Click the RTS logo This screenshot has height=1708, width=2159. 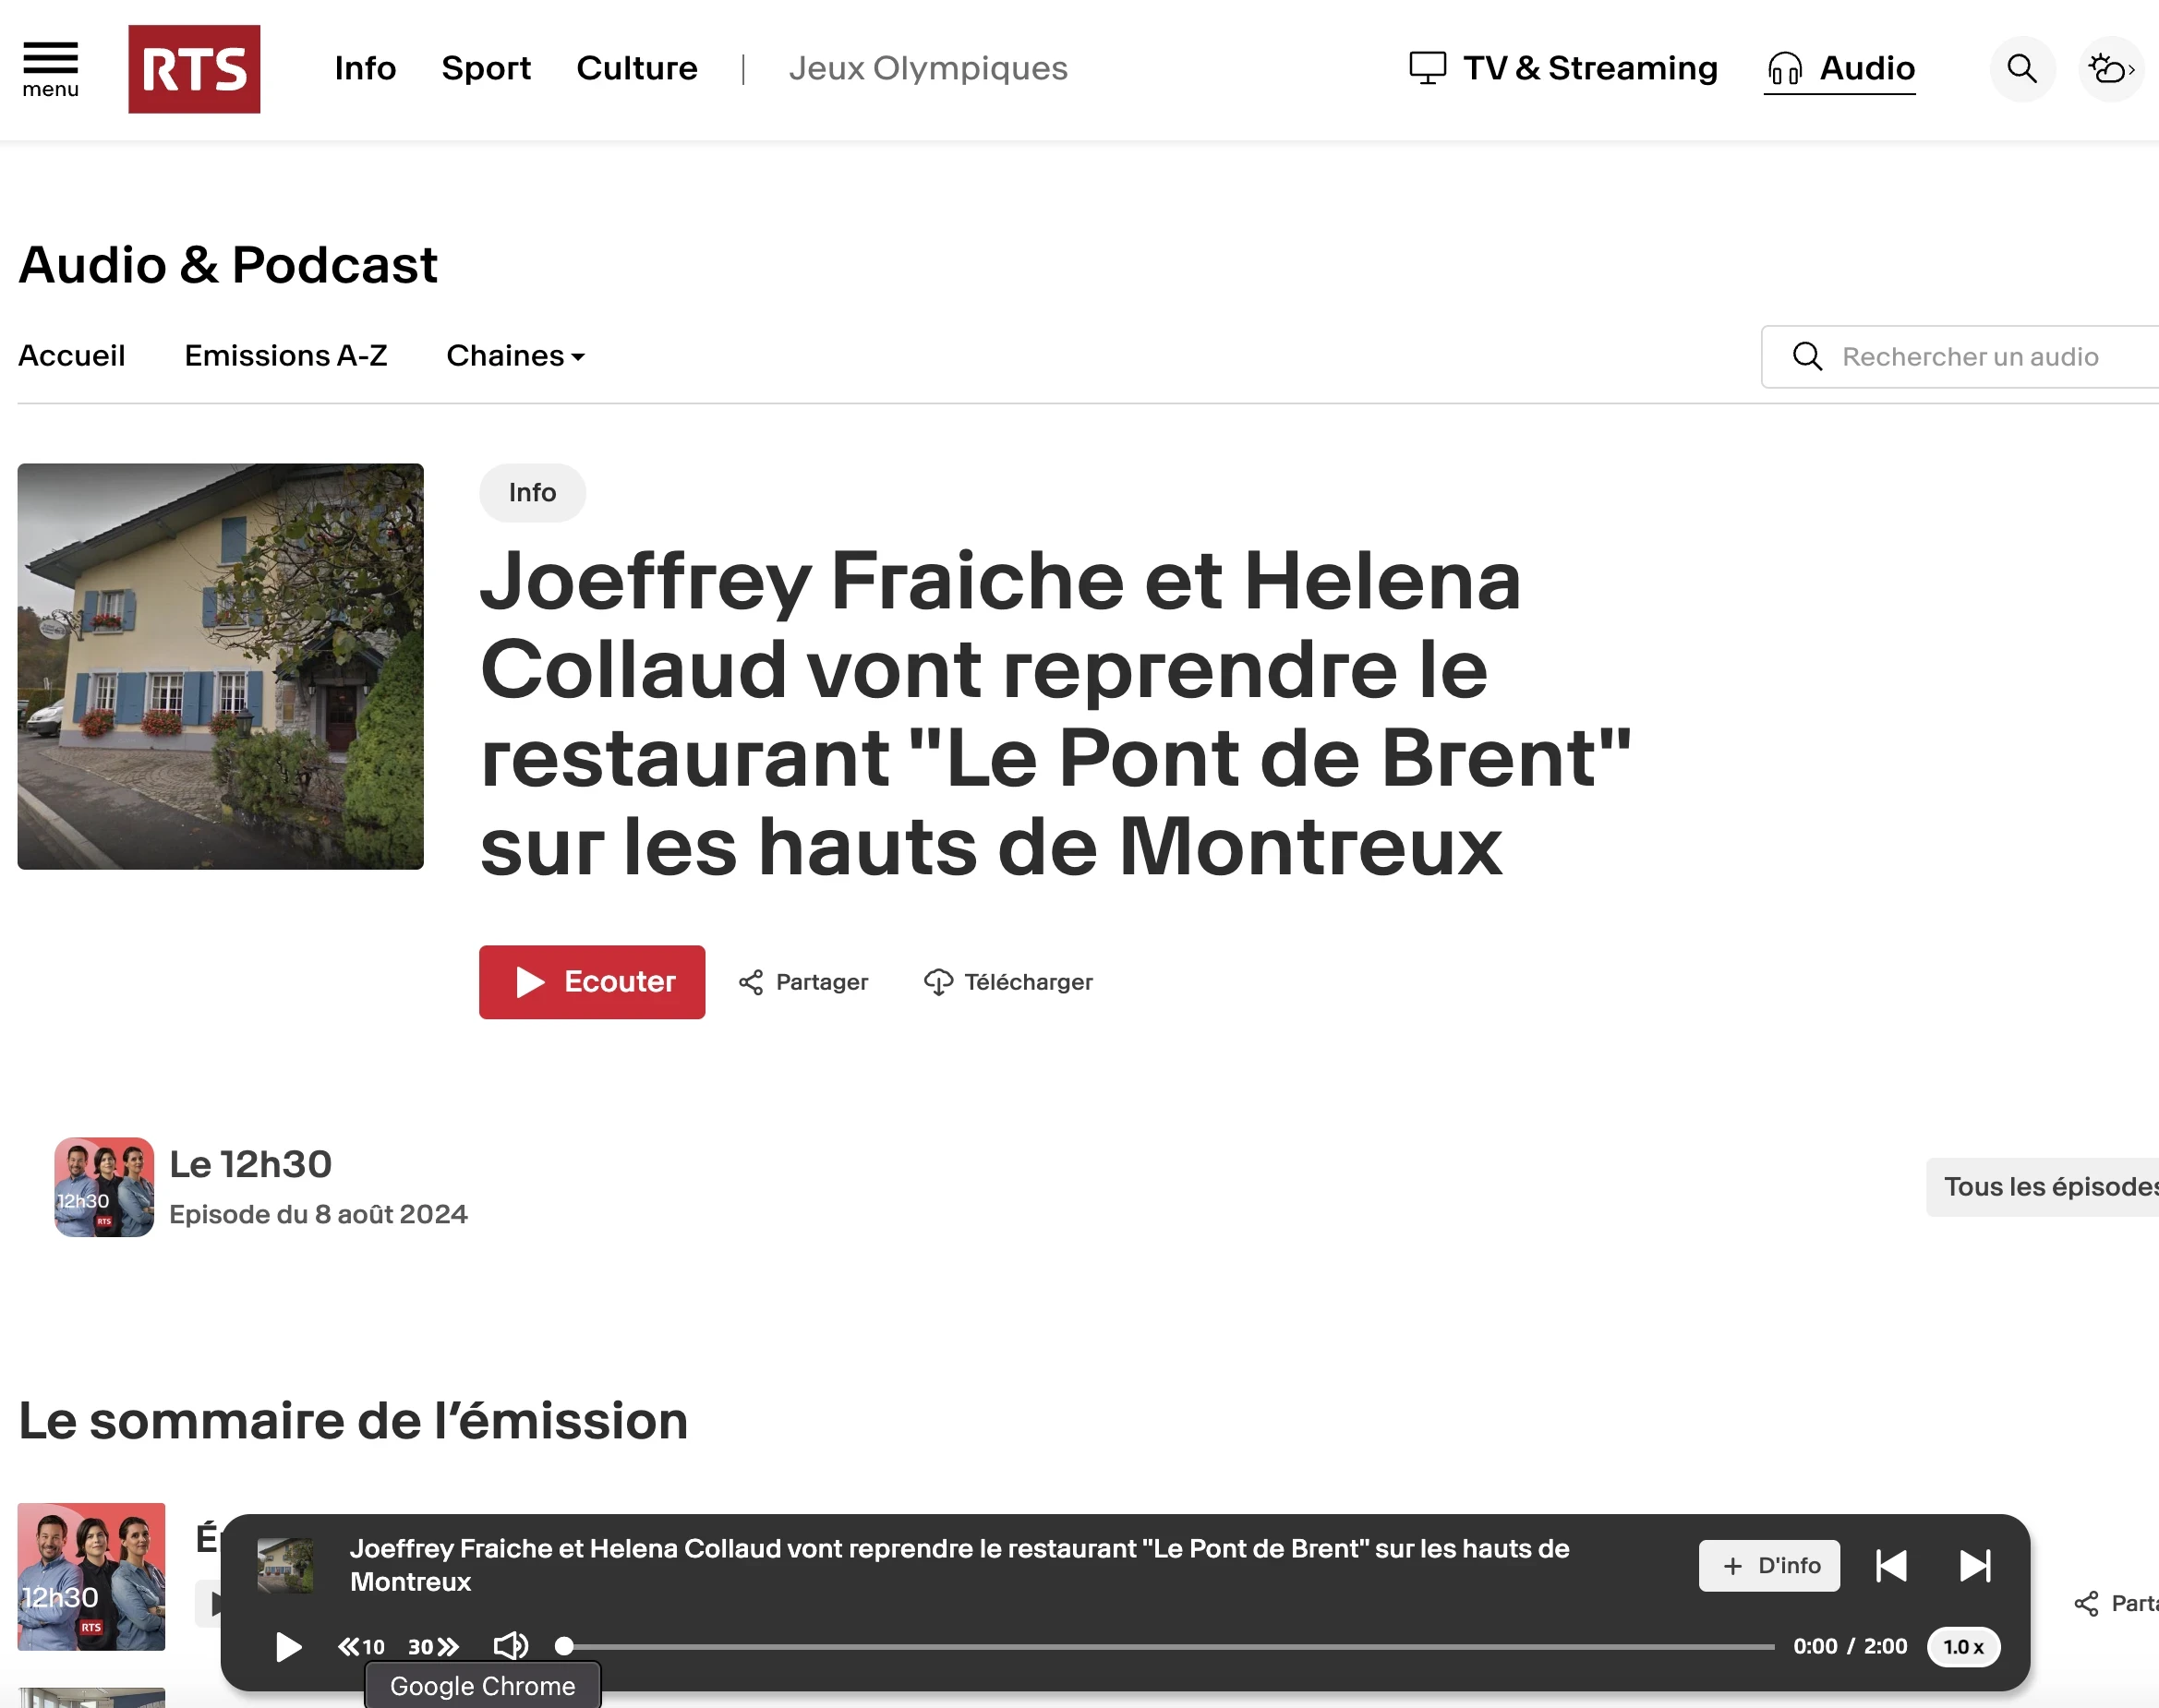(194, 69)
